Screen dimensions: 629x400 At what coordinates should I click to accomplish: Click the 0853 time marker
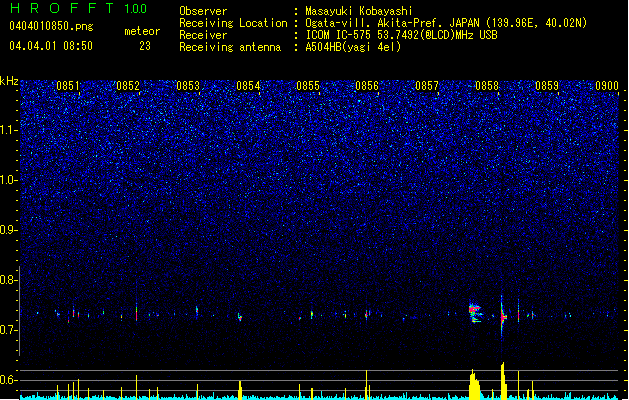(188, 86)
